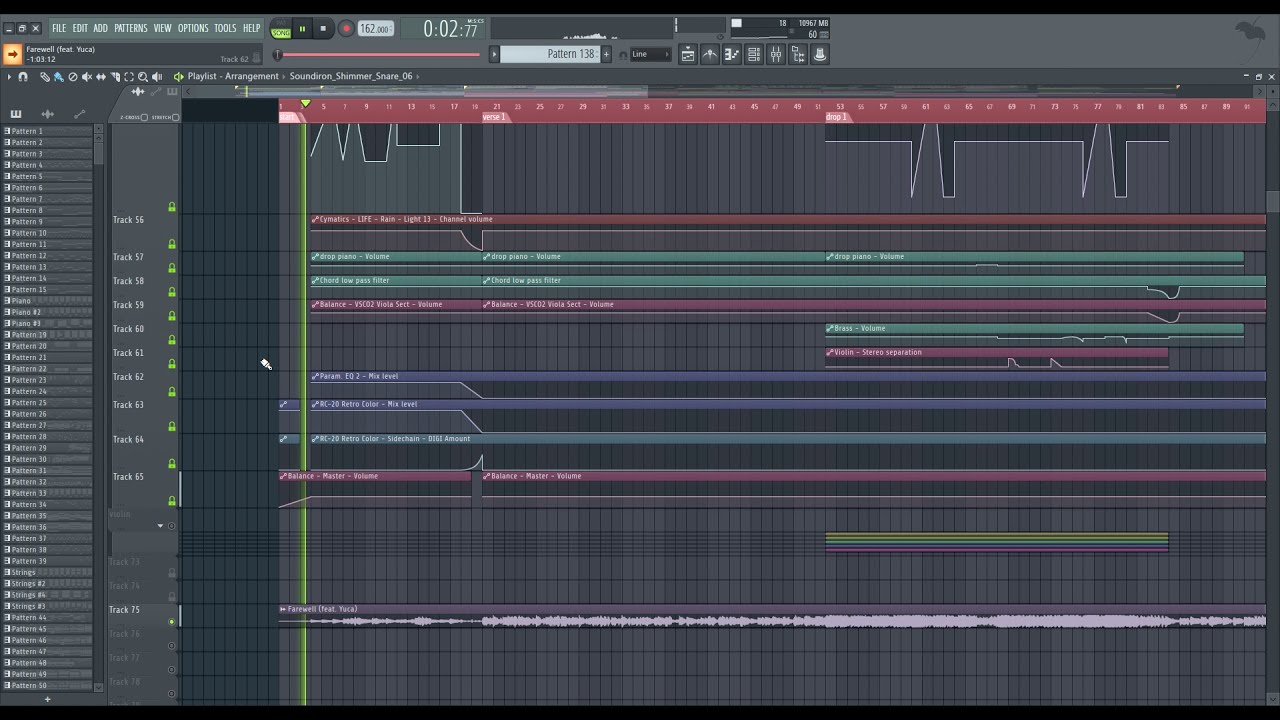Open the VIEW menu
The width and height of the screenshot is (1280, 720).
(x=162, y=28)
